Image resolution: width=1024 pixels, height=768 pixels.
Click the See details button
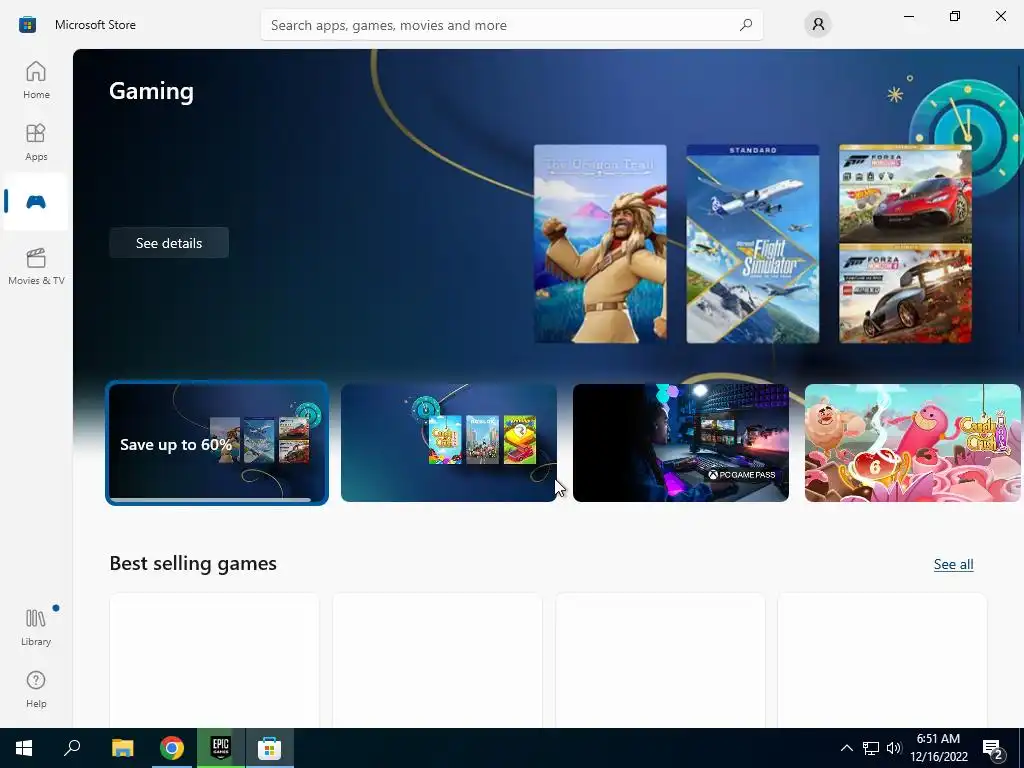[169, 243]
